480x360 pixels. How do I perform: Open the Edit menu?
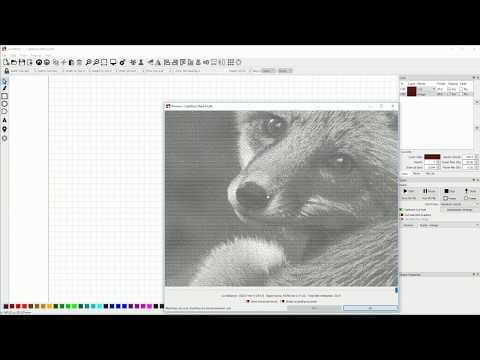coord(13,55)
